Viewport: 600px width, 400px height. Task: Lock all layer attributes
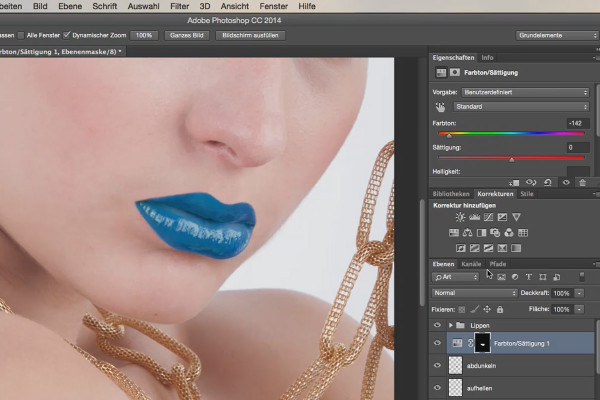(500, 309)
